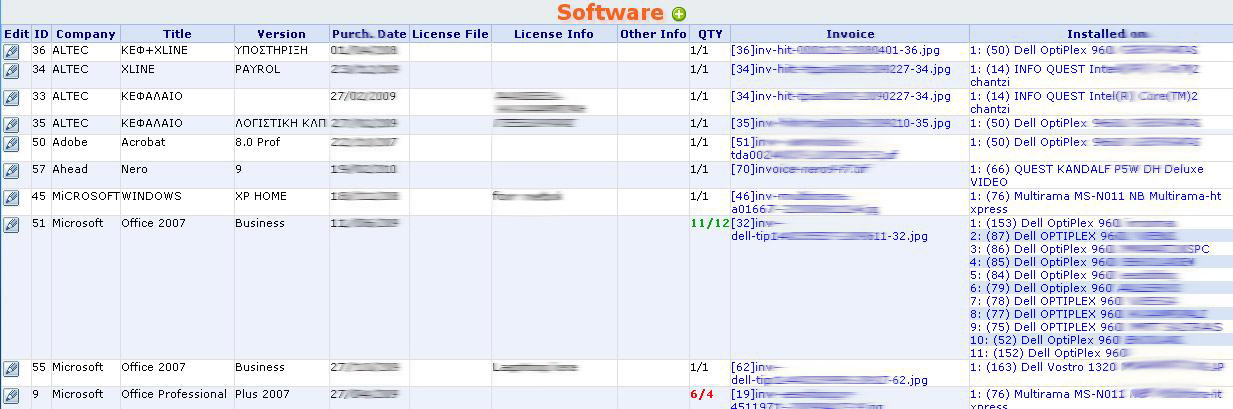Viewport: 1233px width, 409px height.
Task: Click edit pencil for ID 35 row
Action: pos(11,125)
